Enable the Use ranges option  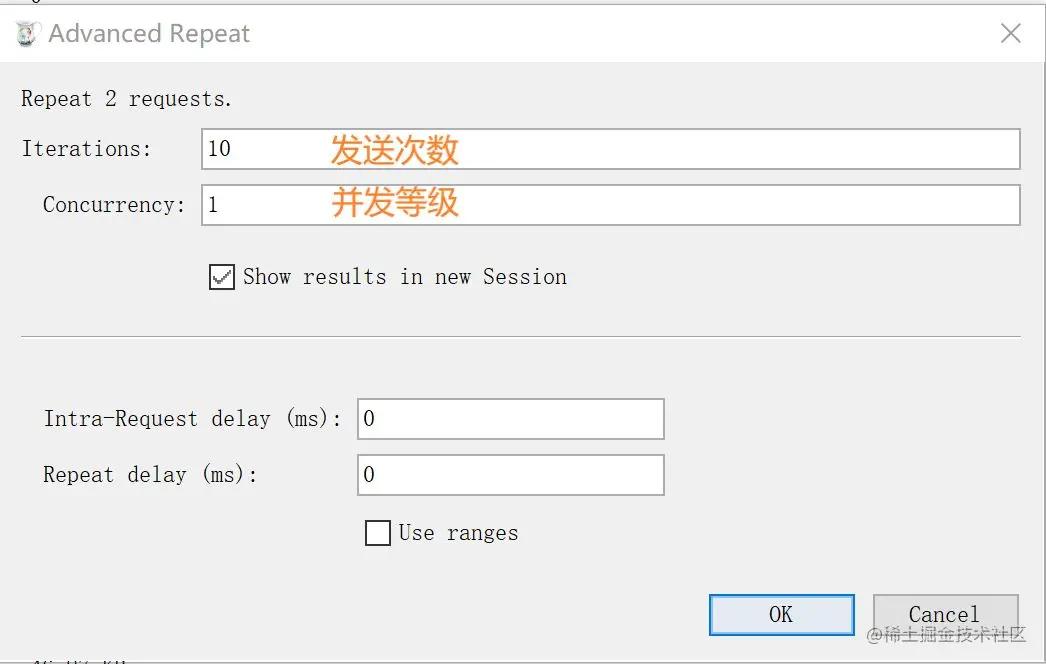click(x=377, y=533)
